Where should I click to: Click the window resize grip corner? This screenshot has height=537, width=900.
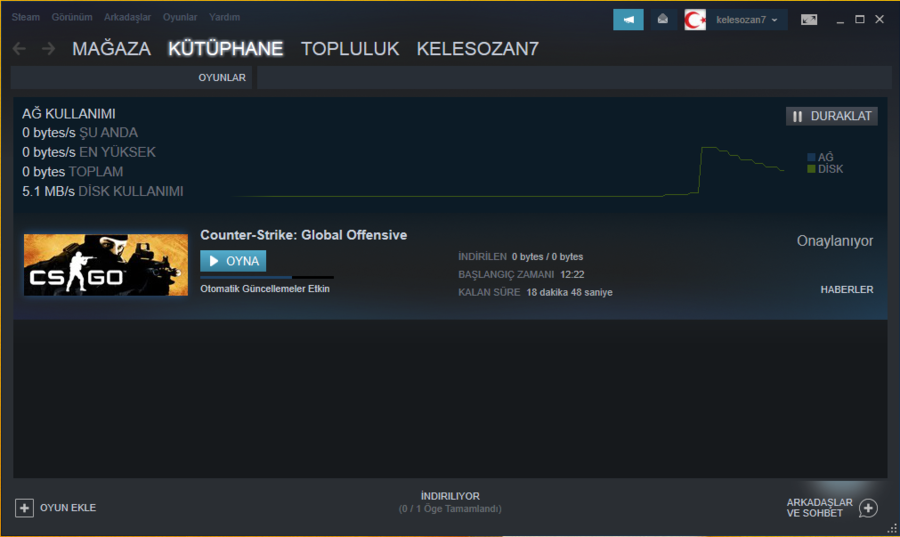pos(893,530)
